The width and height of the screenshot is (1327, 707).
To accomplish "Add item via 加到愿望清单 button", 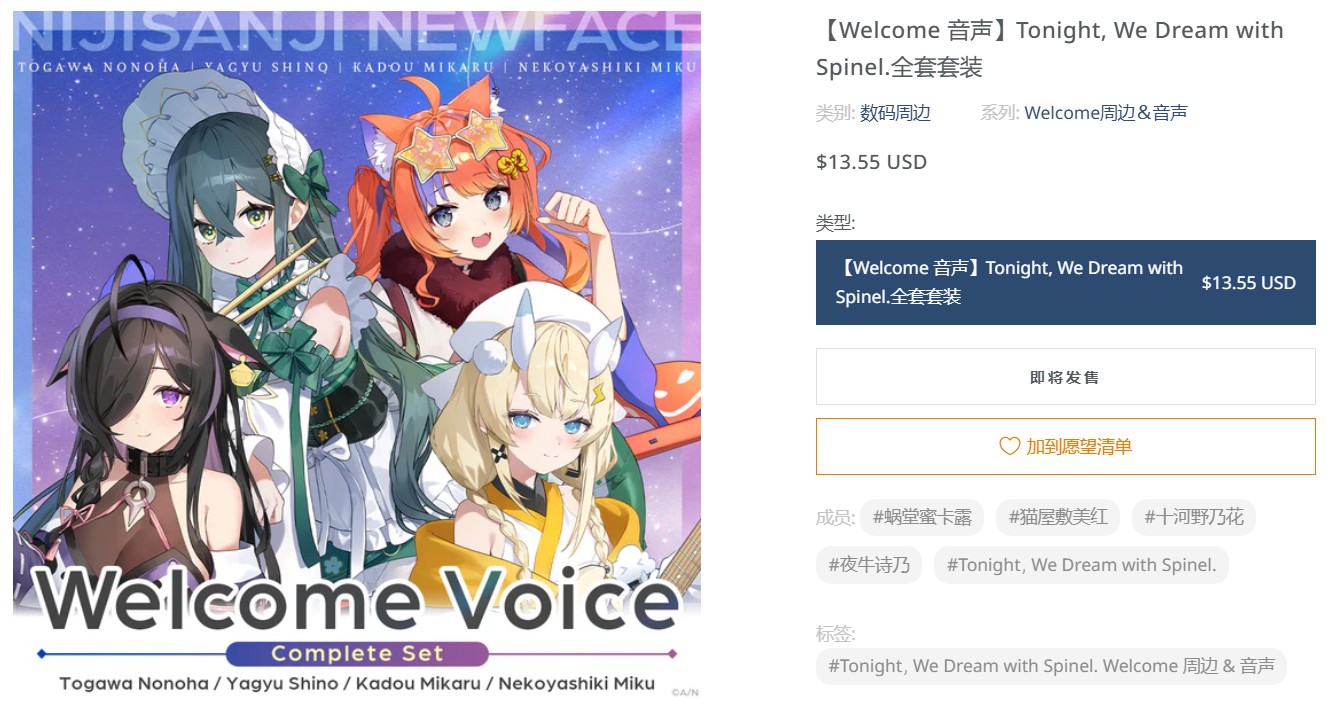I will coord(1065,446).
